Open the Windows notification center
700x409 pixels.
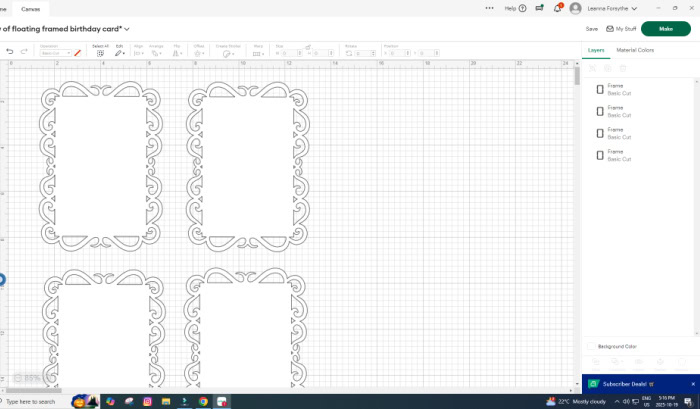(x=688, y=402)
